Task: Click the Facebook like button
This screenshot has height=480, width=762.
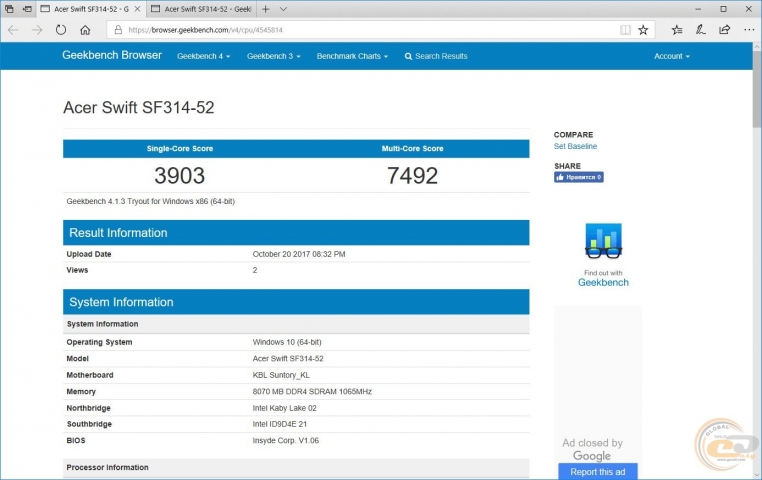Action: tap(579, 177)
